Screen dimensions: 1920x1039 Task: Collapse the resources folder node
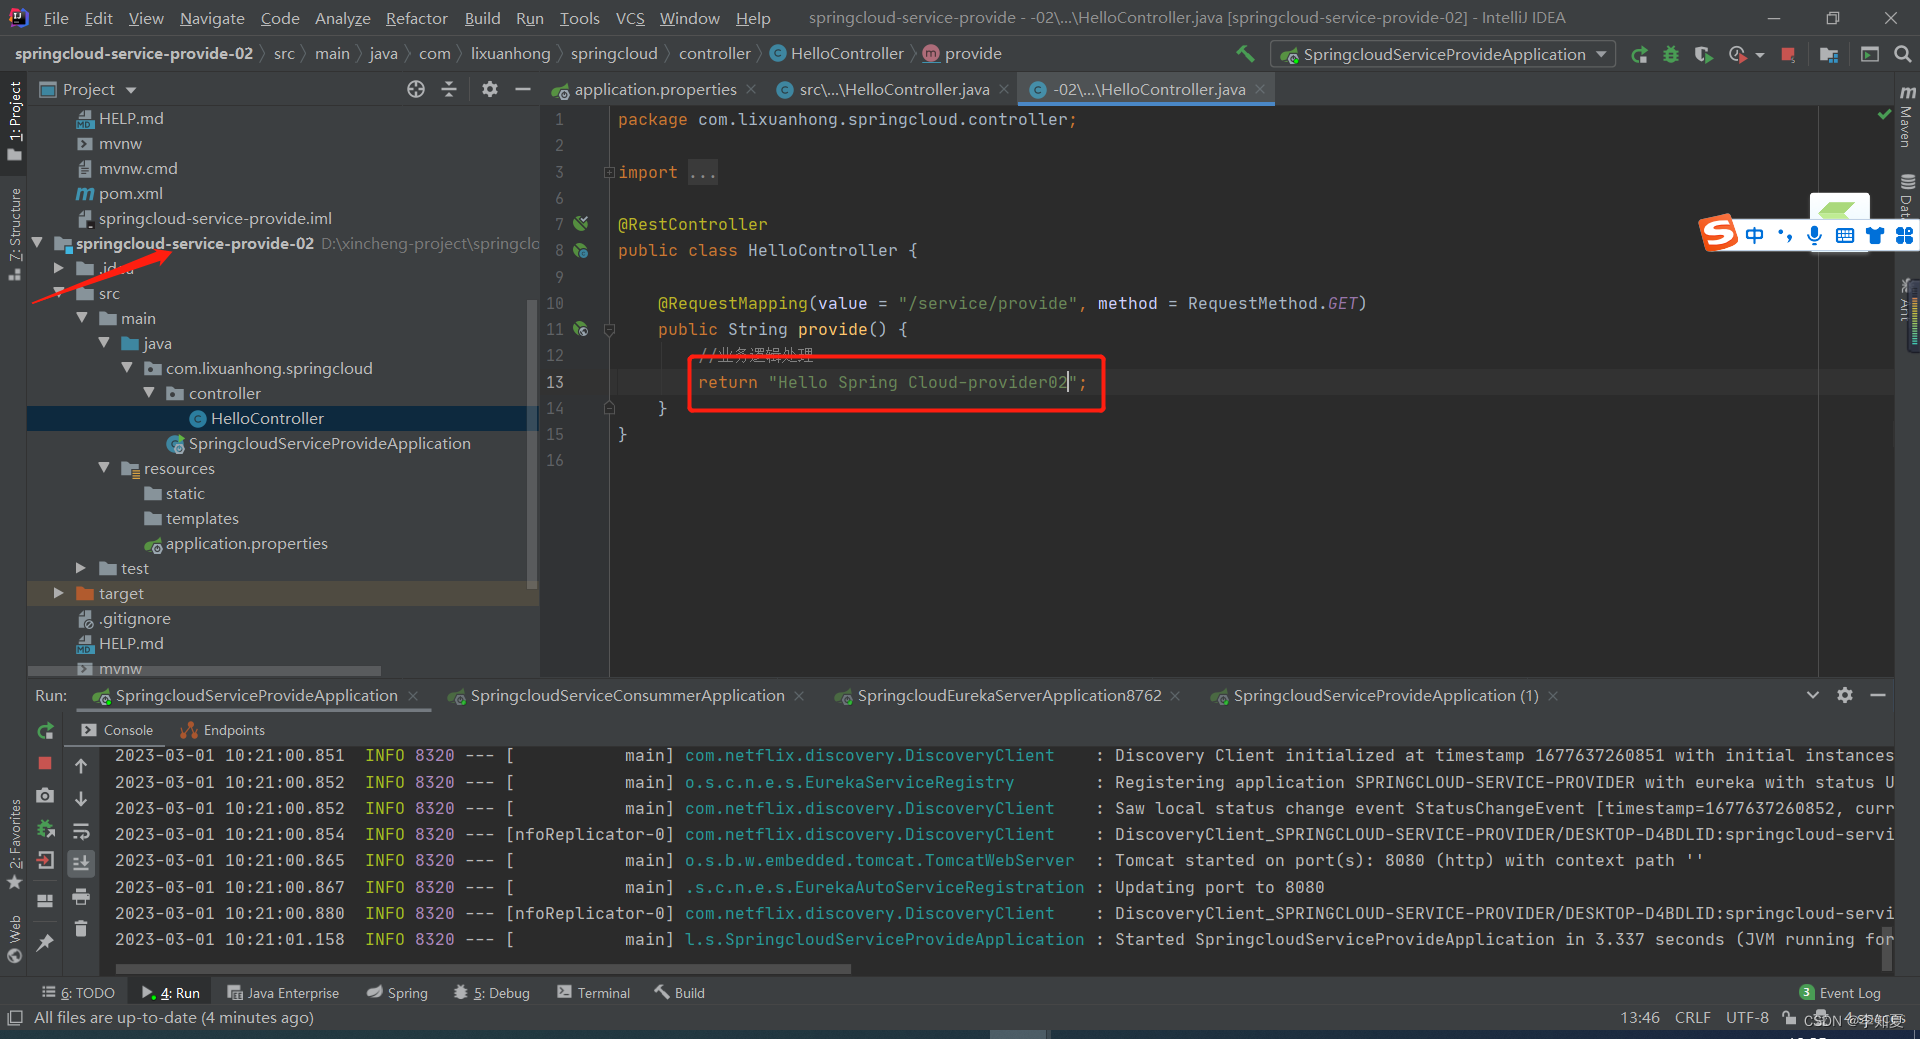point(104,468)
